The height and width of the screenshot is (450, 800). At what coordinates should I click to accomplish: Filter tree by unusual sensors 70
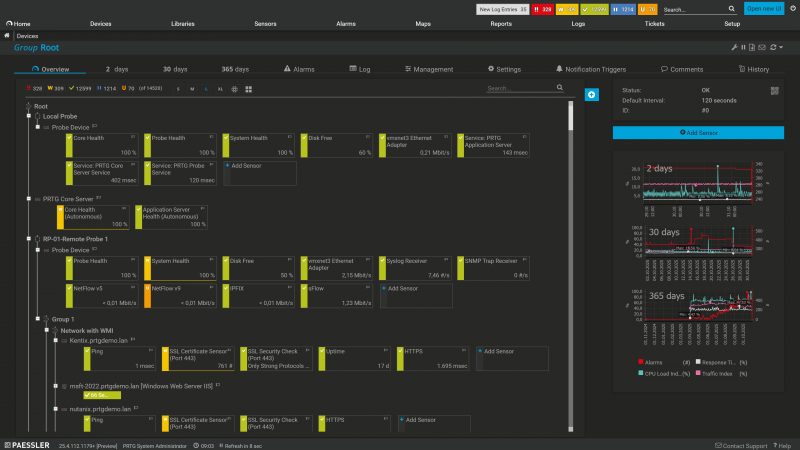pyautogui.click(x=128, y=88)
